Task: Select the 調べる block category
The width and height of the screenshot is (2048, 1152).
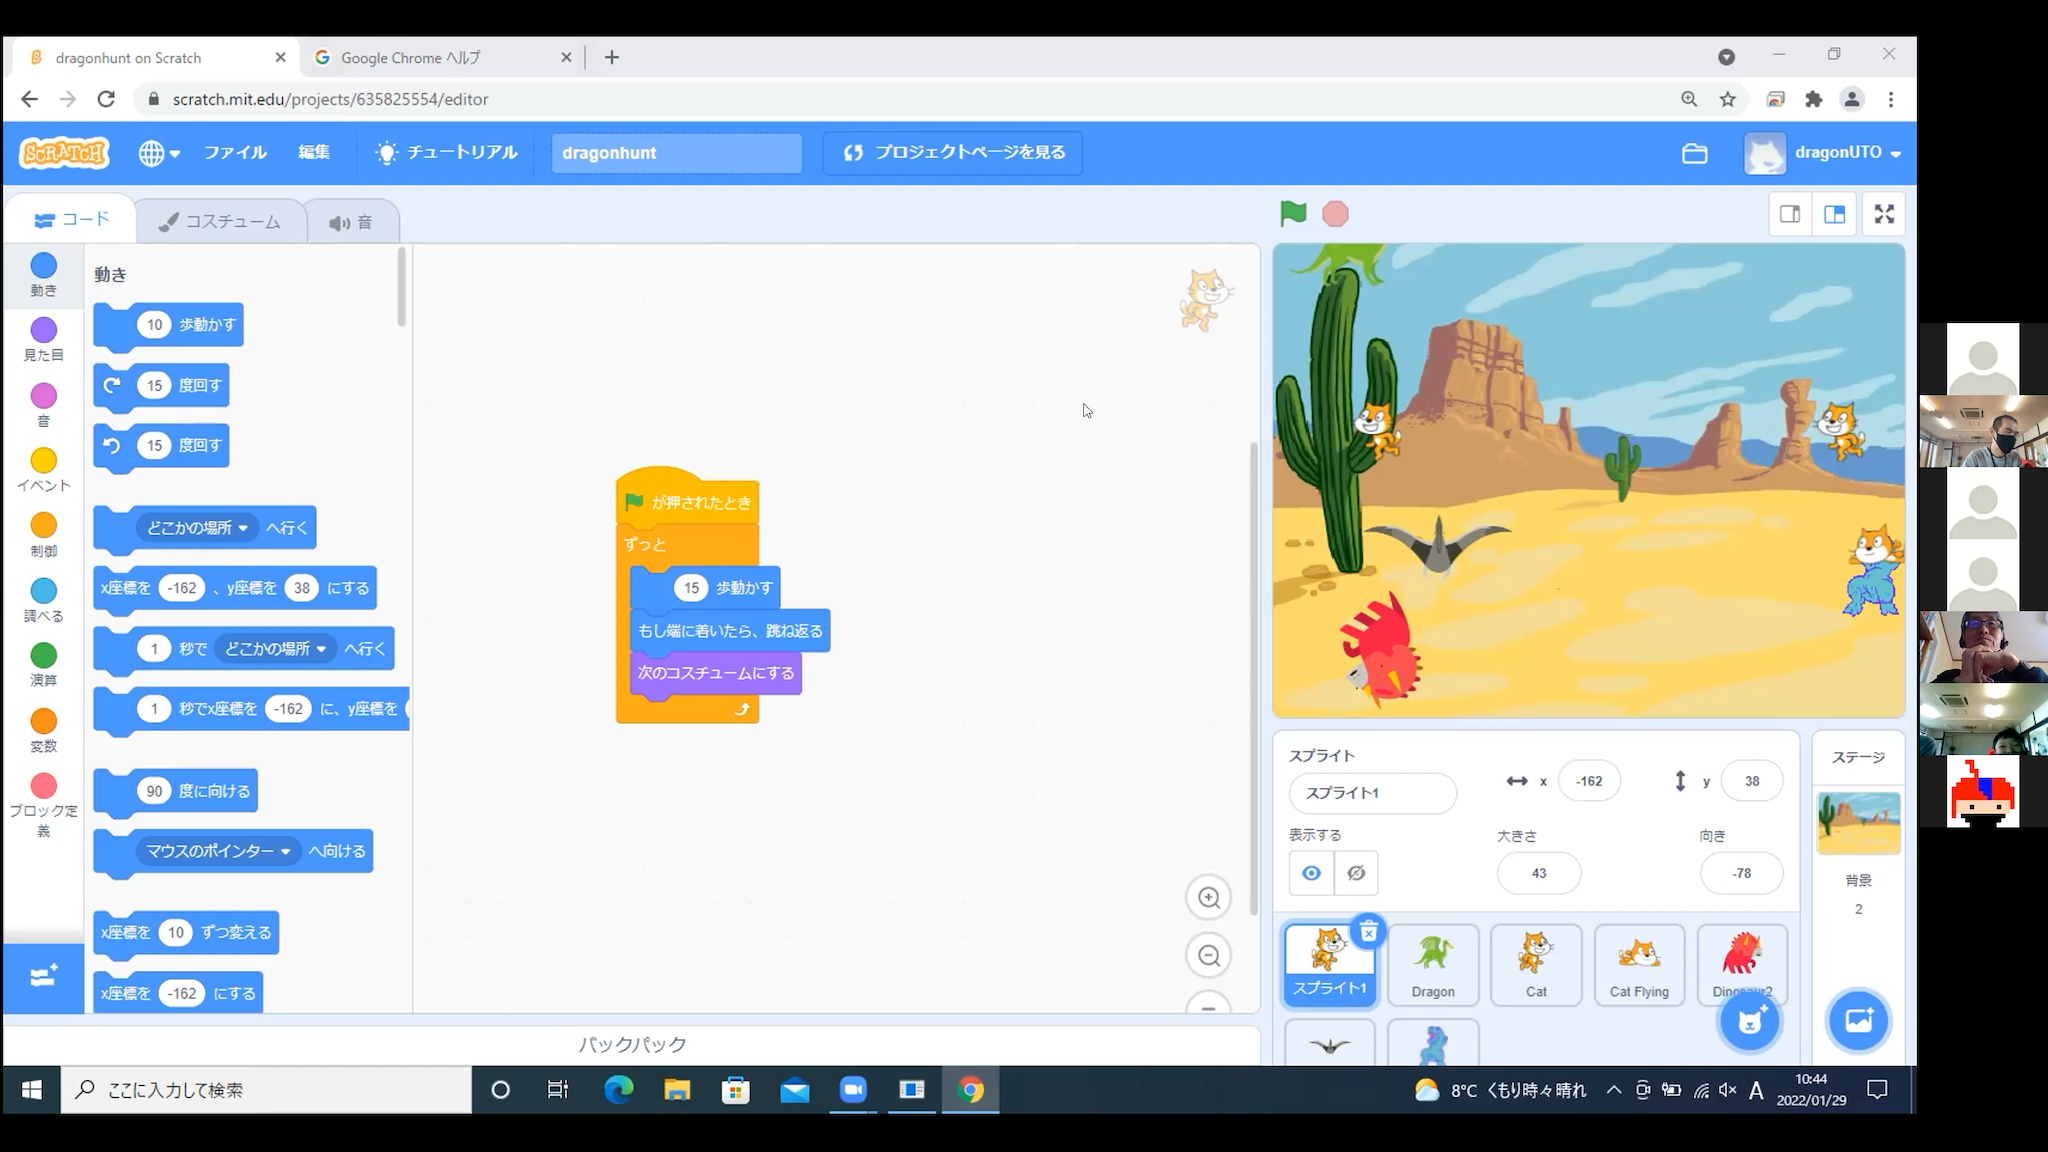Action: tap(43, 600)
